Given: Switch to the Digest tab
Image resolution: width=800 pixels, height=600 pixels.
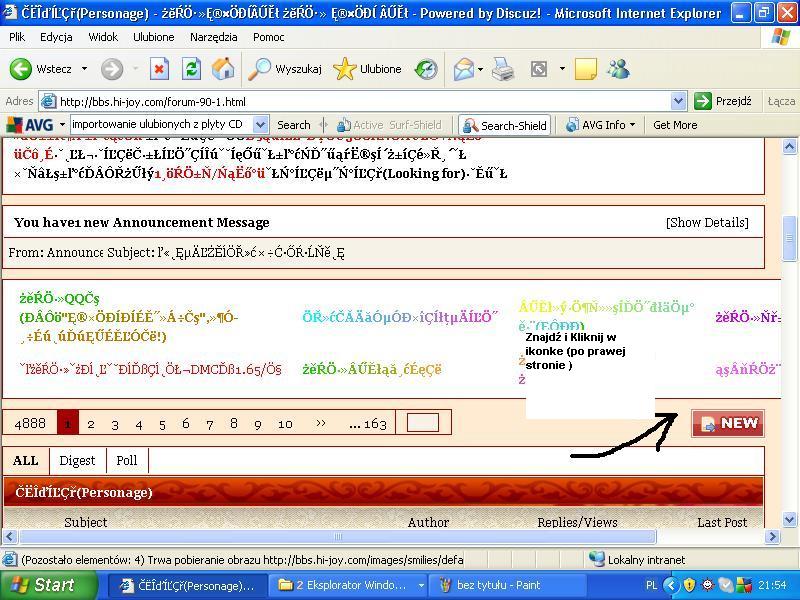Looking at the screenshot, I should click(77, 460).
